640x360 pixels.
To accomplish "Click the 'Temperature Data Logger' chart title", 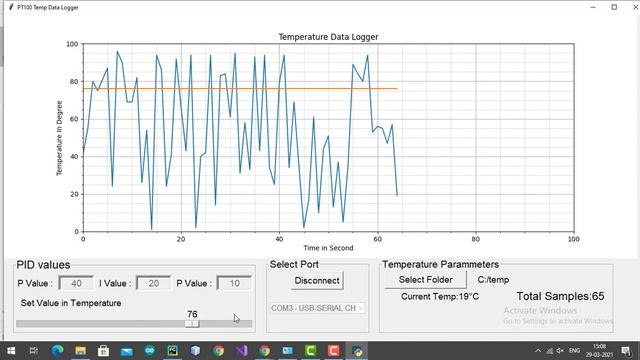I will [328, 37].
